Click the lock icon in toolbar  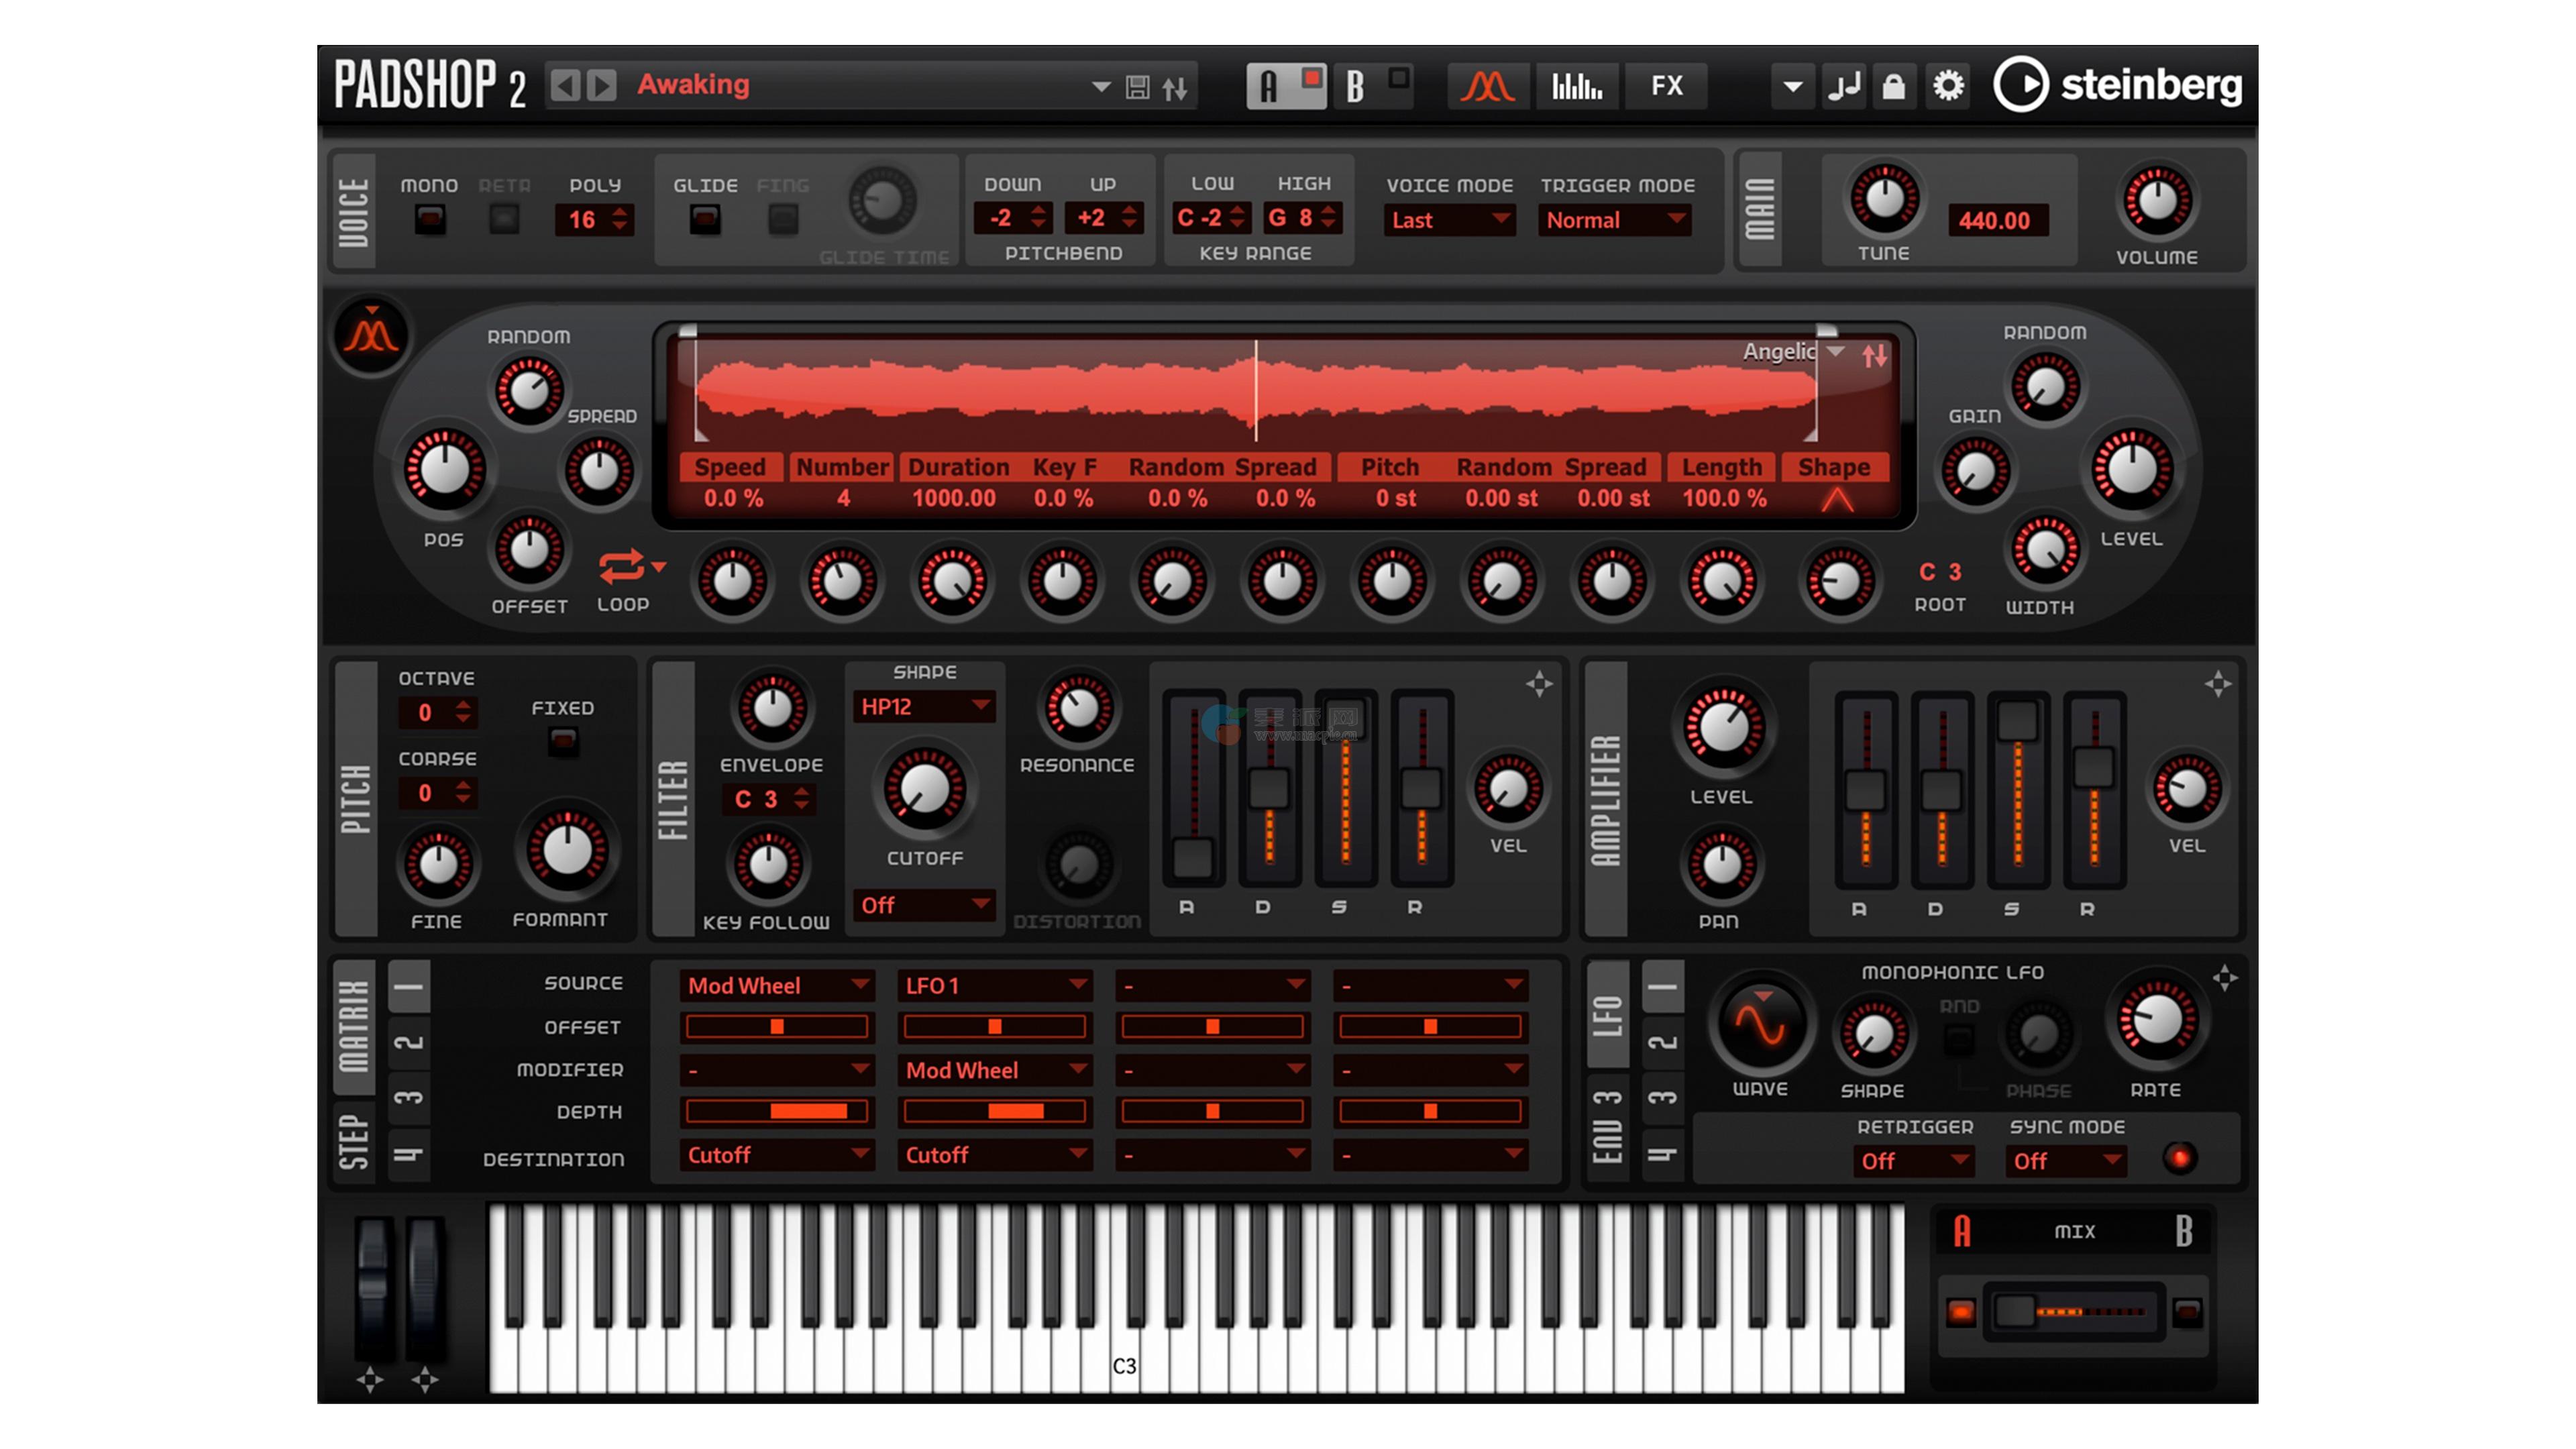pyautogui.click(x=1893, y=86)
